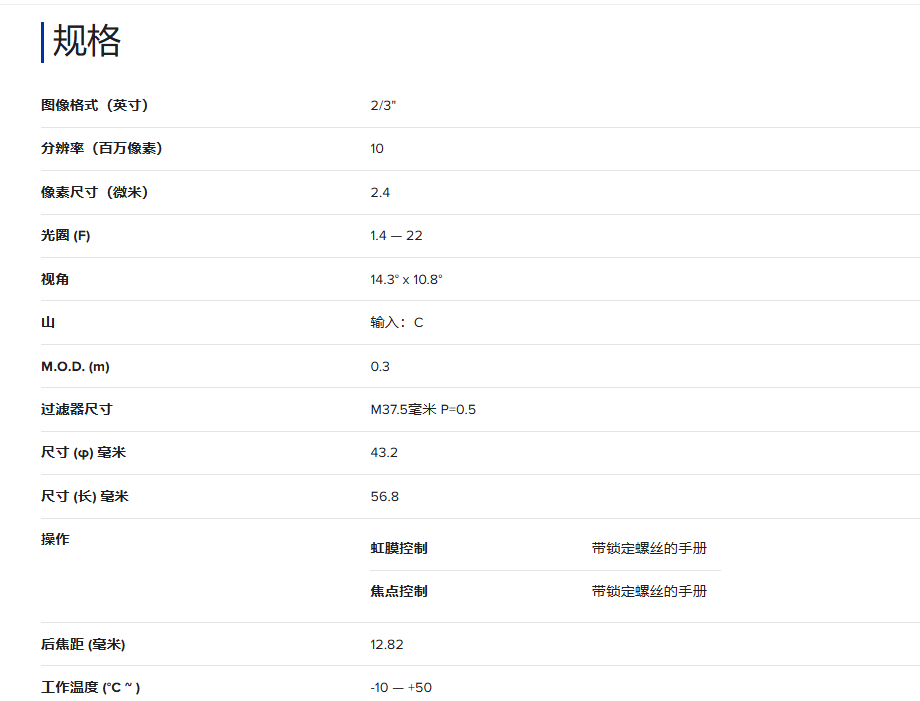Click the 分辨率（百万像素） label

(101, 149)
